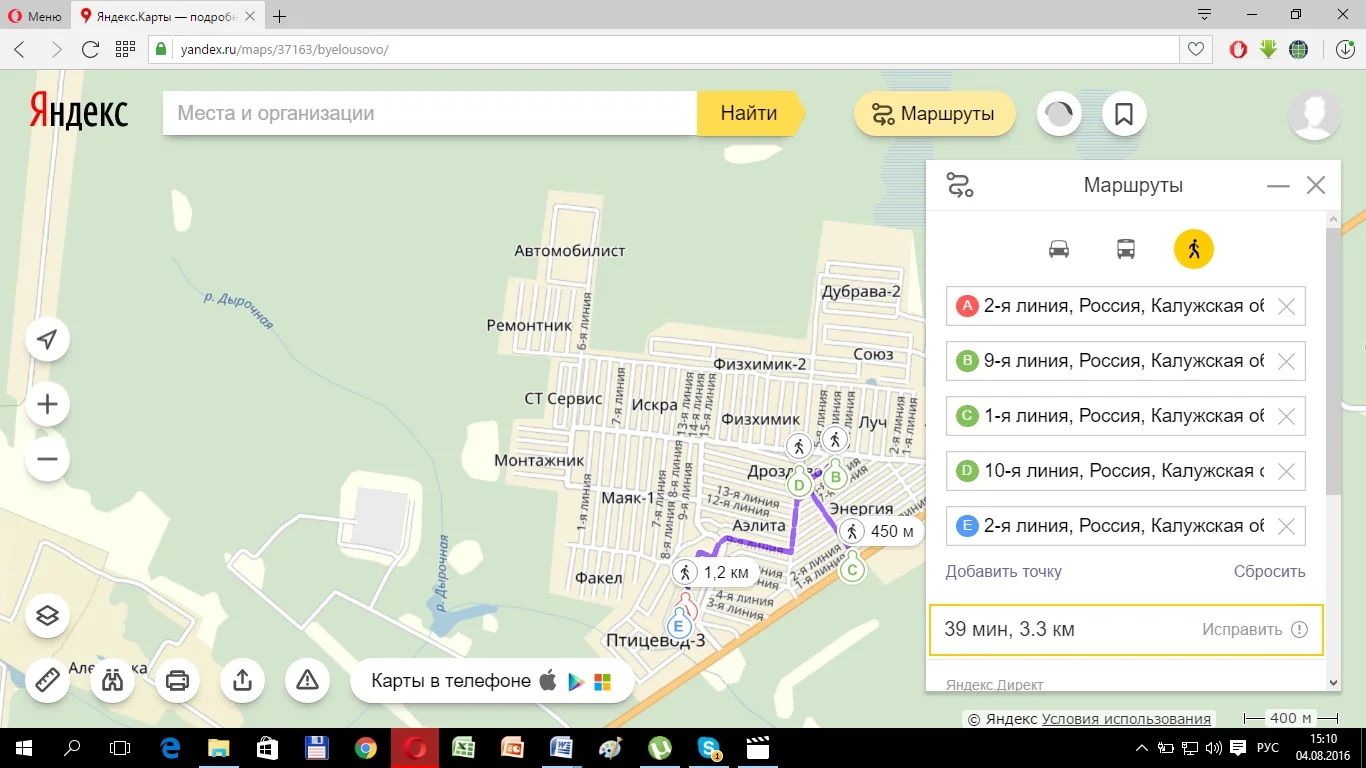
Task: Close the Маршруты panel
Action: [1316, 185]
